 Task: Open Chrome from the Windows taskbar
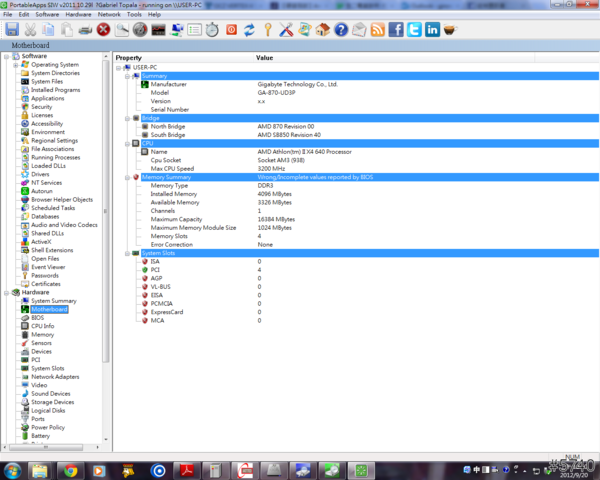[71, 469]
